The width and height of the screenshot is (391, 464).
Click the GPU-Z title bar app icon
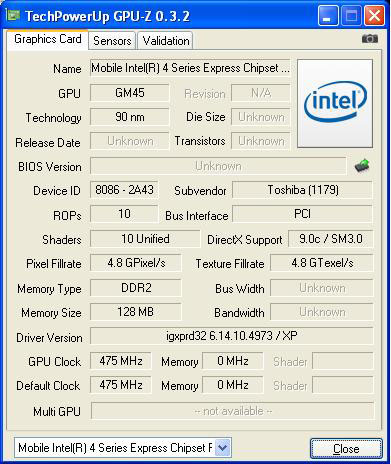coord(13,15)
